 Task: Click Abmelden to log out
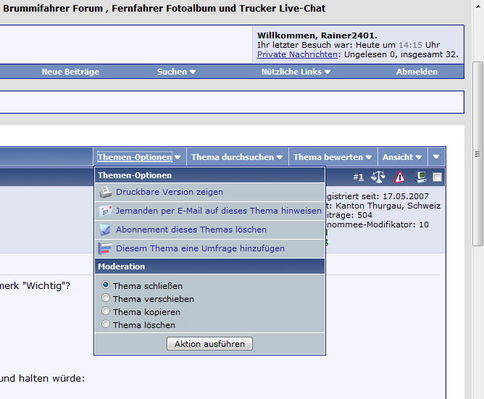[417, 72]
